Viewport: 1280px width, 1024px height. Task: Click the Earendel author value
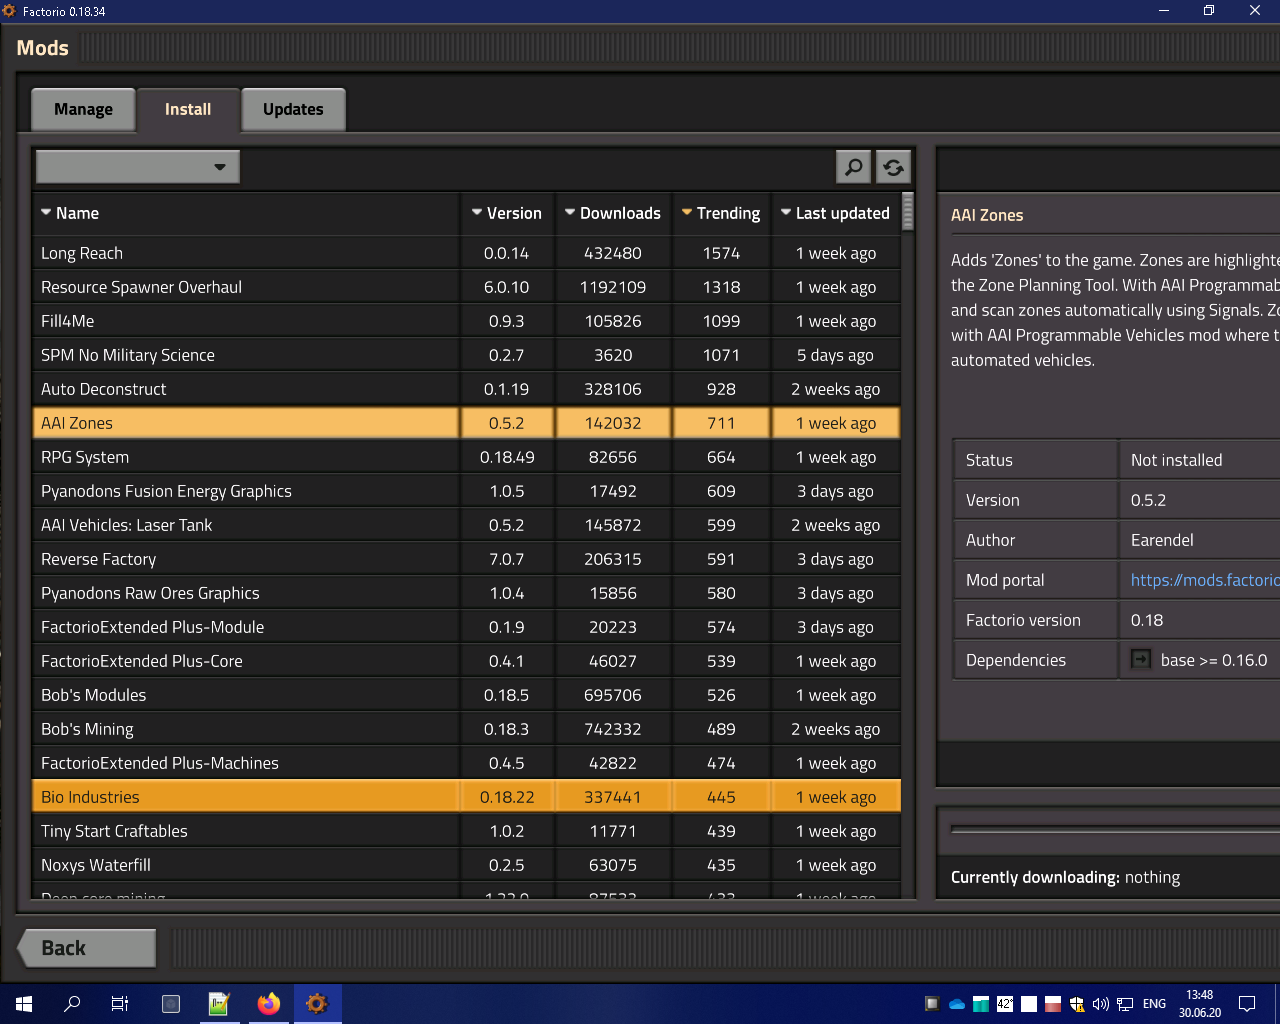1162,540
